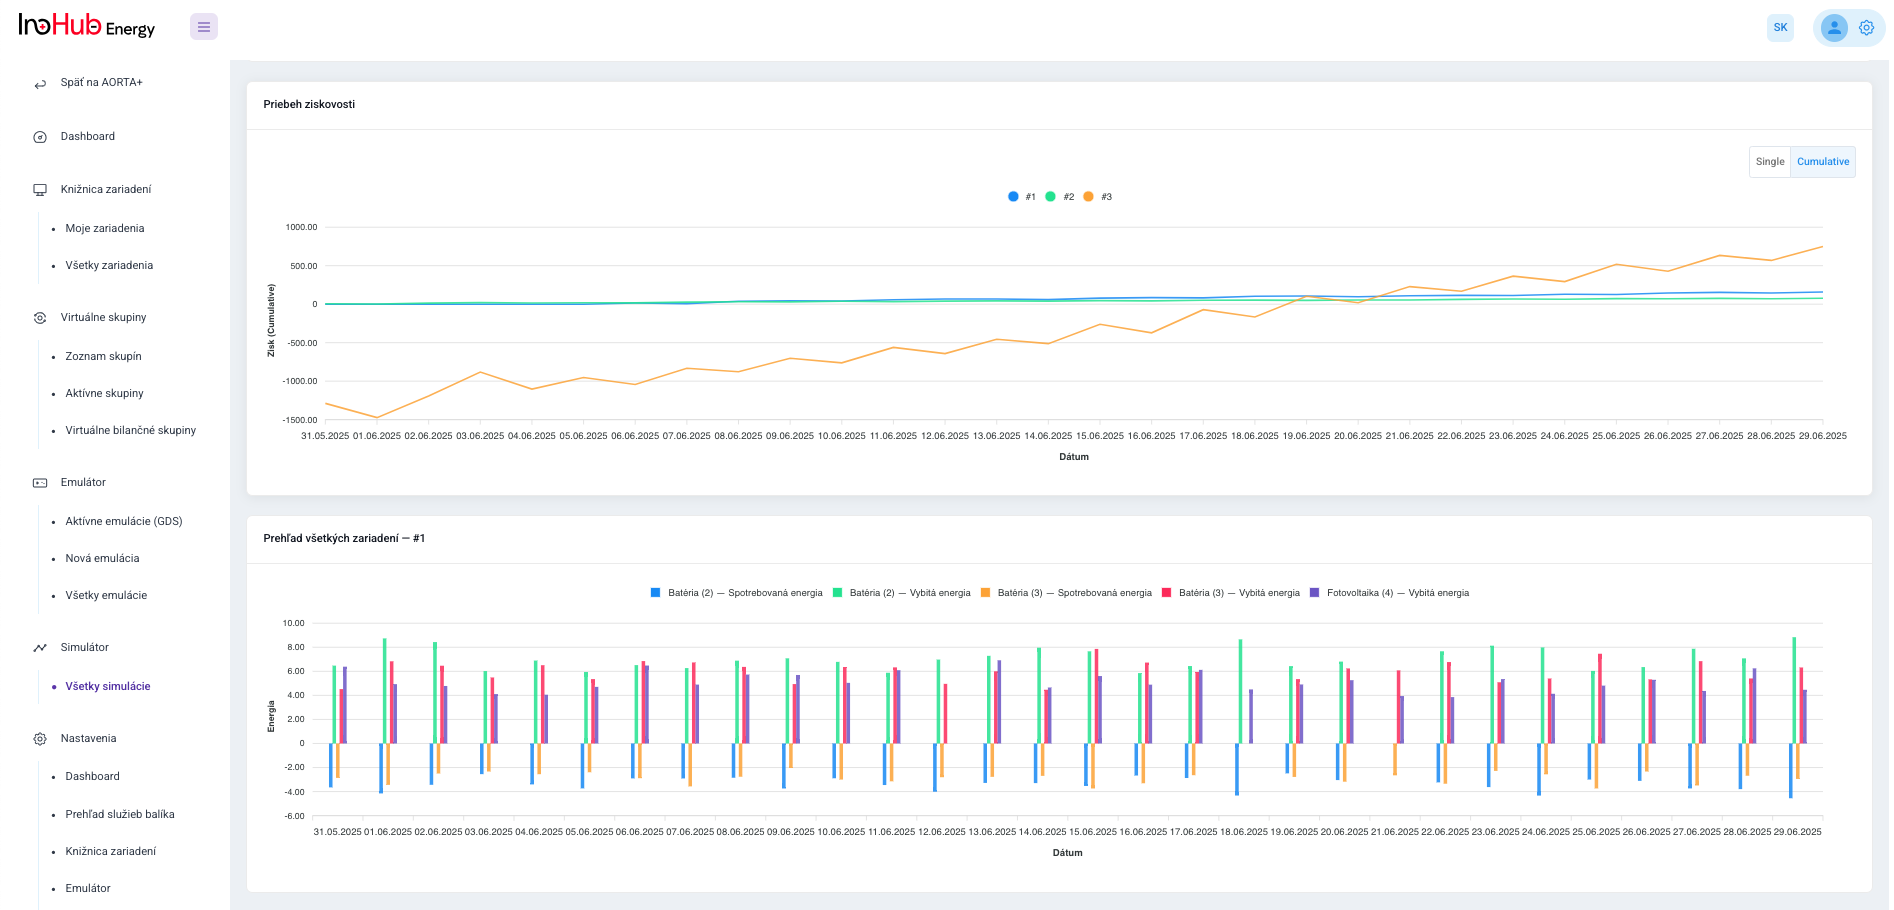This screenshot has height=910, width=1894.
Task: Click the SK language selector
Action: (1780, 27)
